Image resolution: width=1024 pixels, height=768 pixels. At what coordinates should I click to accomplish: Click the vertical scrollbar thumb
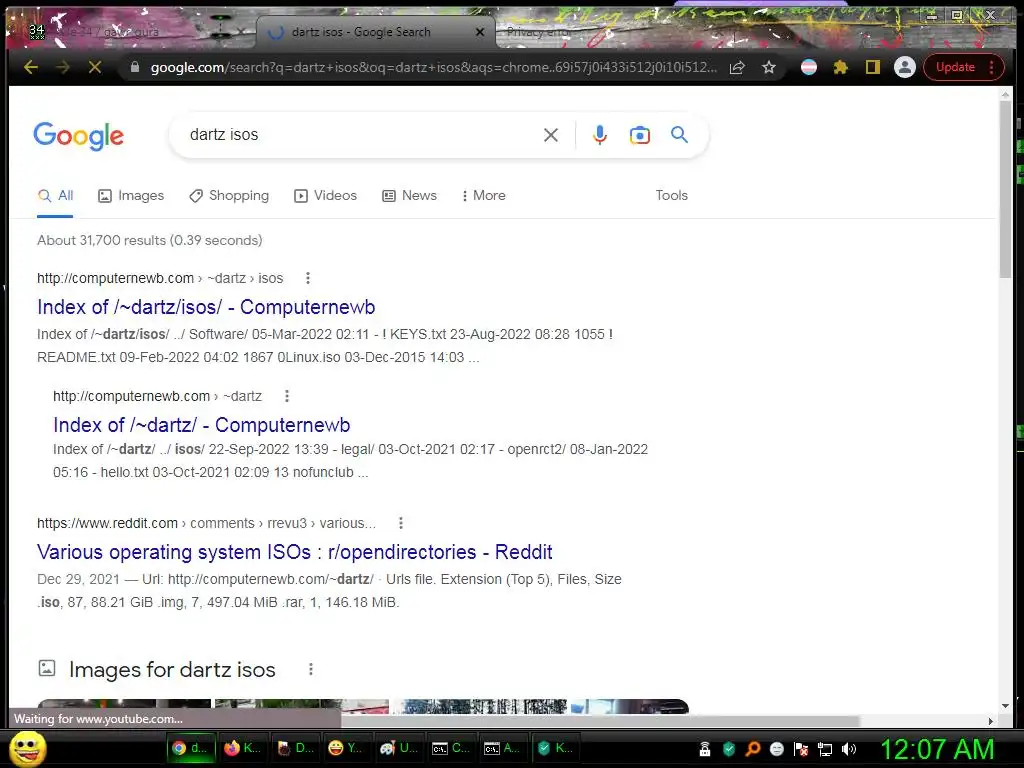click(1005, 189)
